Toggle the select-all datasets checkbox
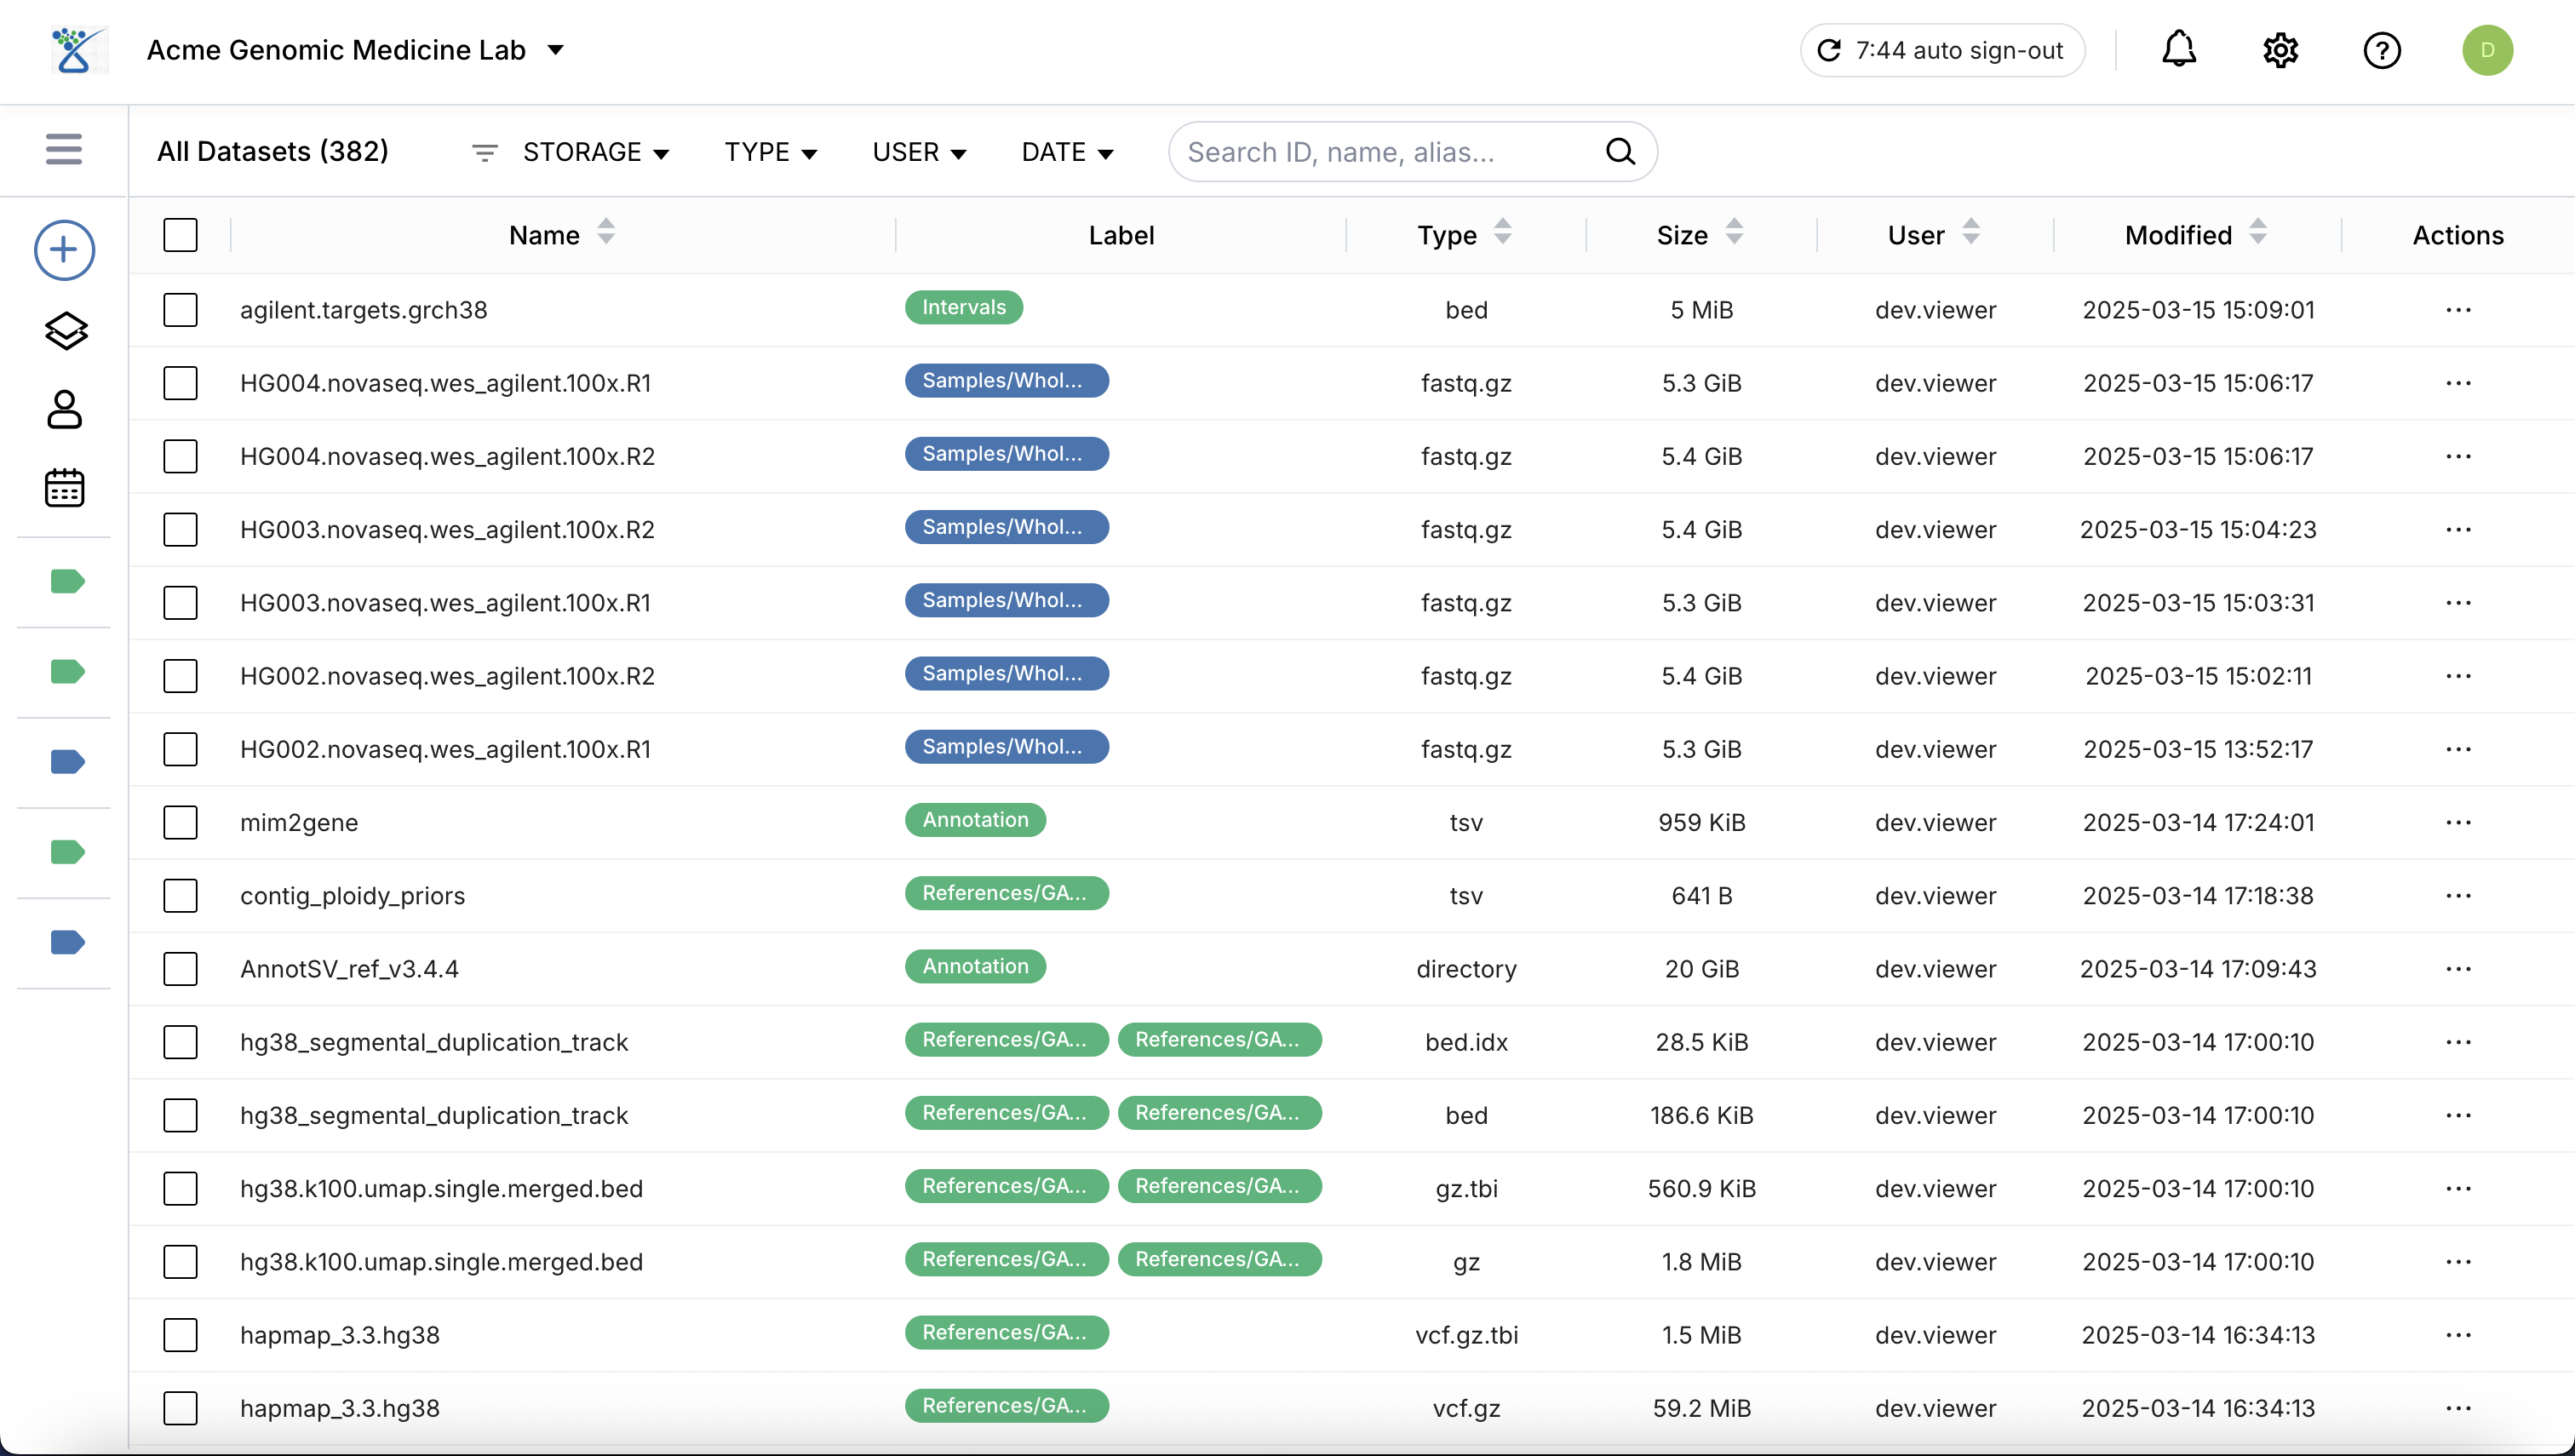Viewport: 2575px width, 1456px height. point(180,235)
